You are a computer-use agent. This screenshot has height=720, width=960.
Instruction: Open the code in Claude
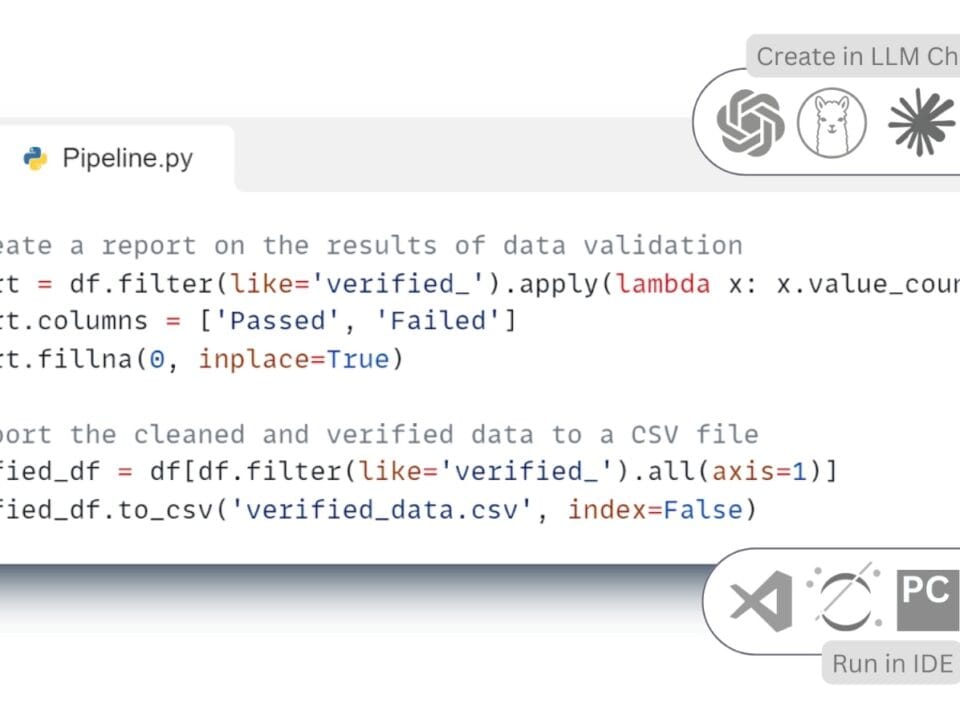click(921, 123)
